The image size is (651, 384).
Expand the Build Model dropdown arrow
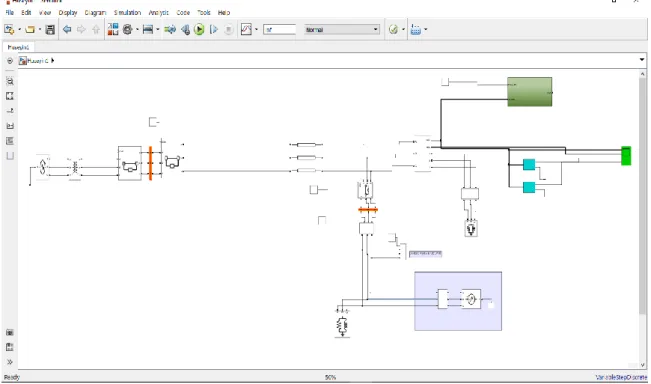tap(426, 29)
